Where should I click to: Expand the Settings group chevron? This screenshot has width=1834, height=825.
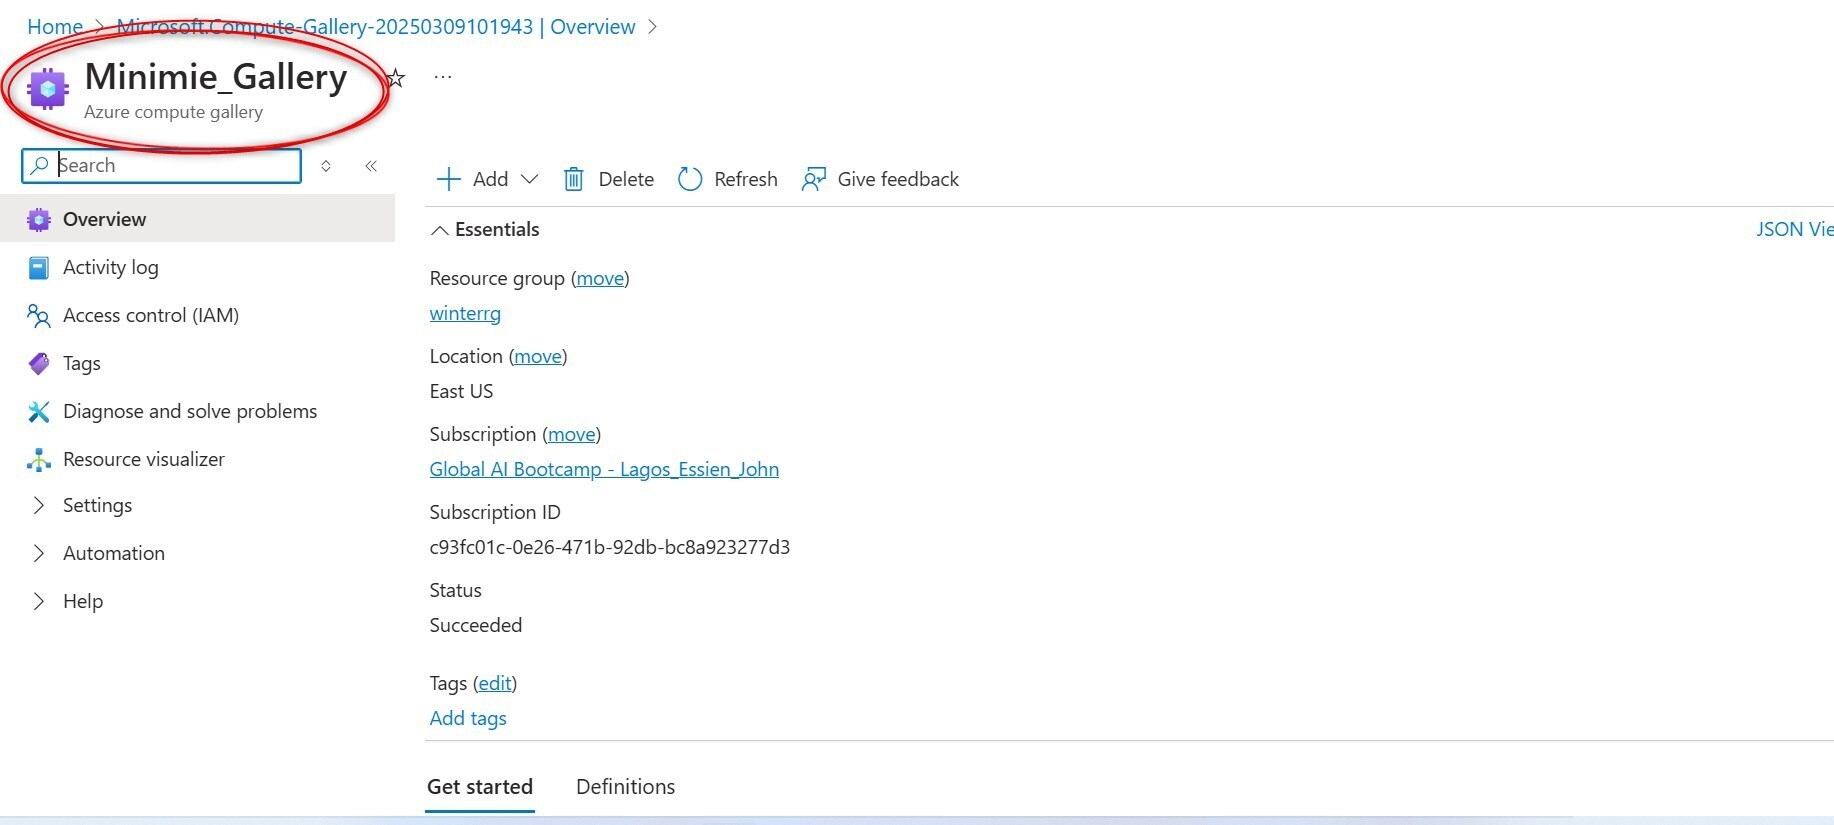39,506
